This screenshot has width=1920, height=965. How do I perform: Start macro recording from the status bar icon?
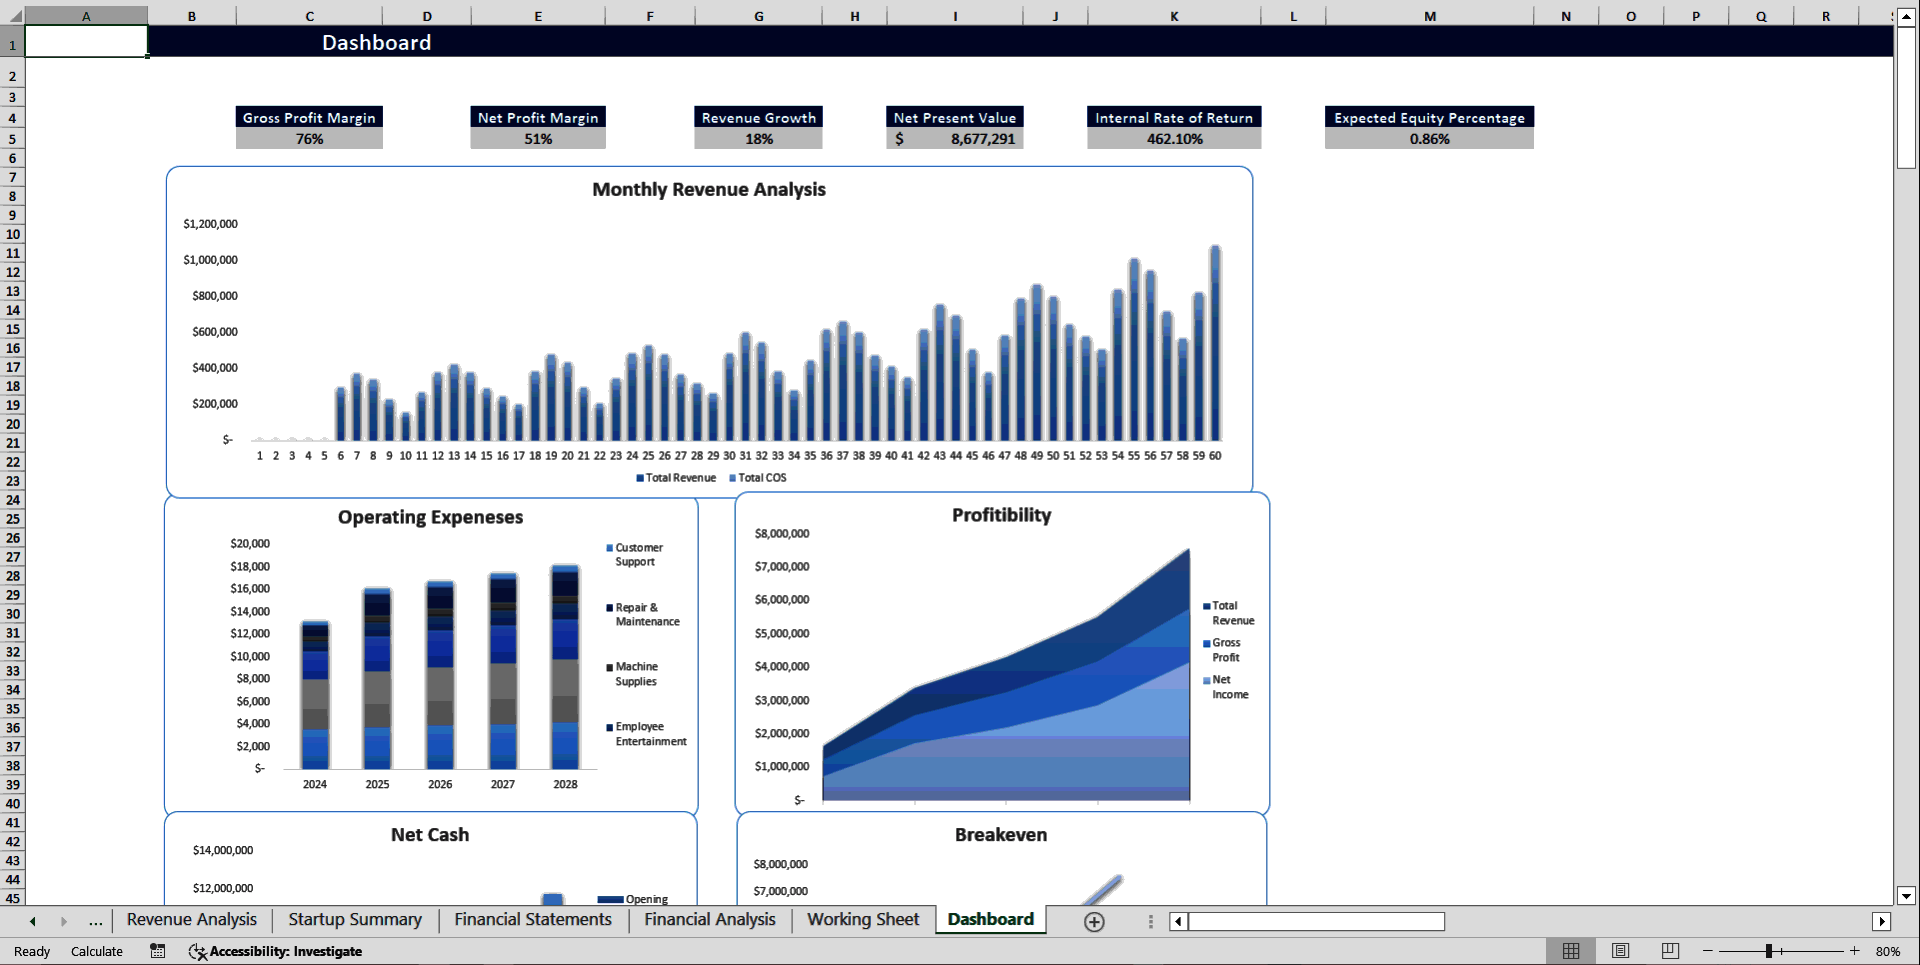[x=157, y=951]
